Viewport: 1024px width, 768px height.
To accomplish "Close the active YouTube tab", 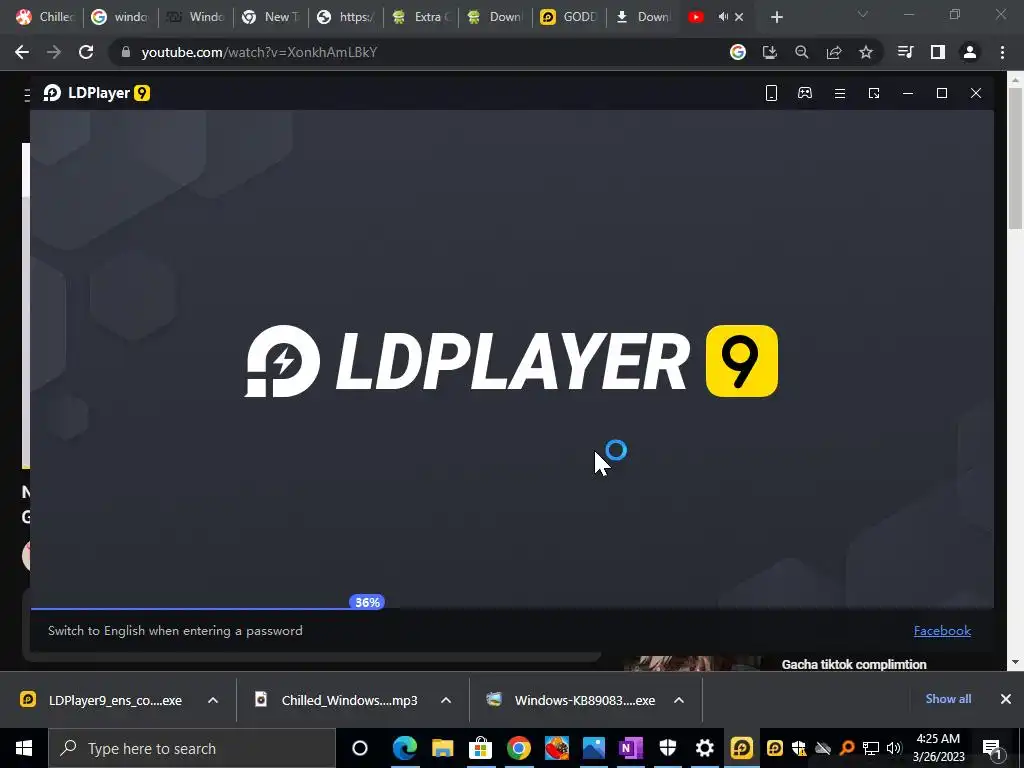I will pyautogui.click(x=739, y=17).
